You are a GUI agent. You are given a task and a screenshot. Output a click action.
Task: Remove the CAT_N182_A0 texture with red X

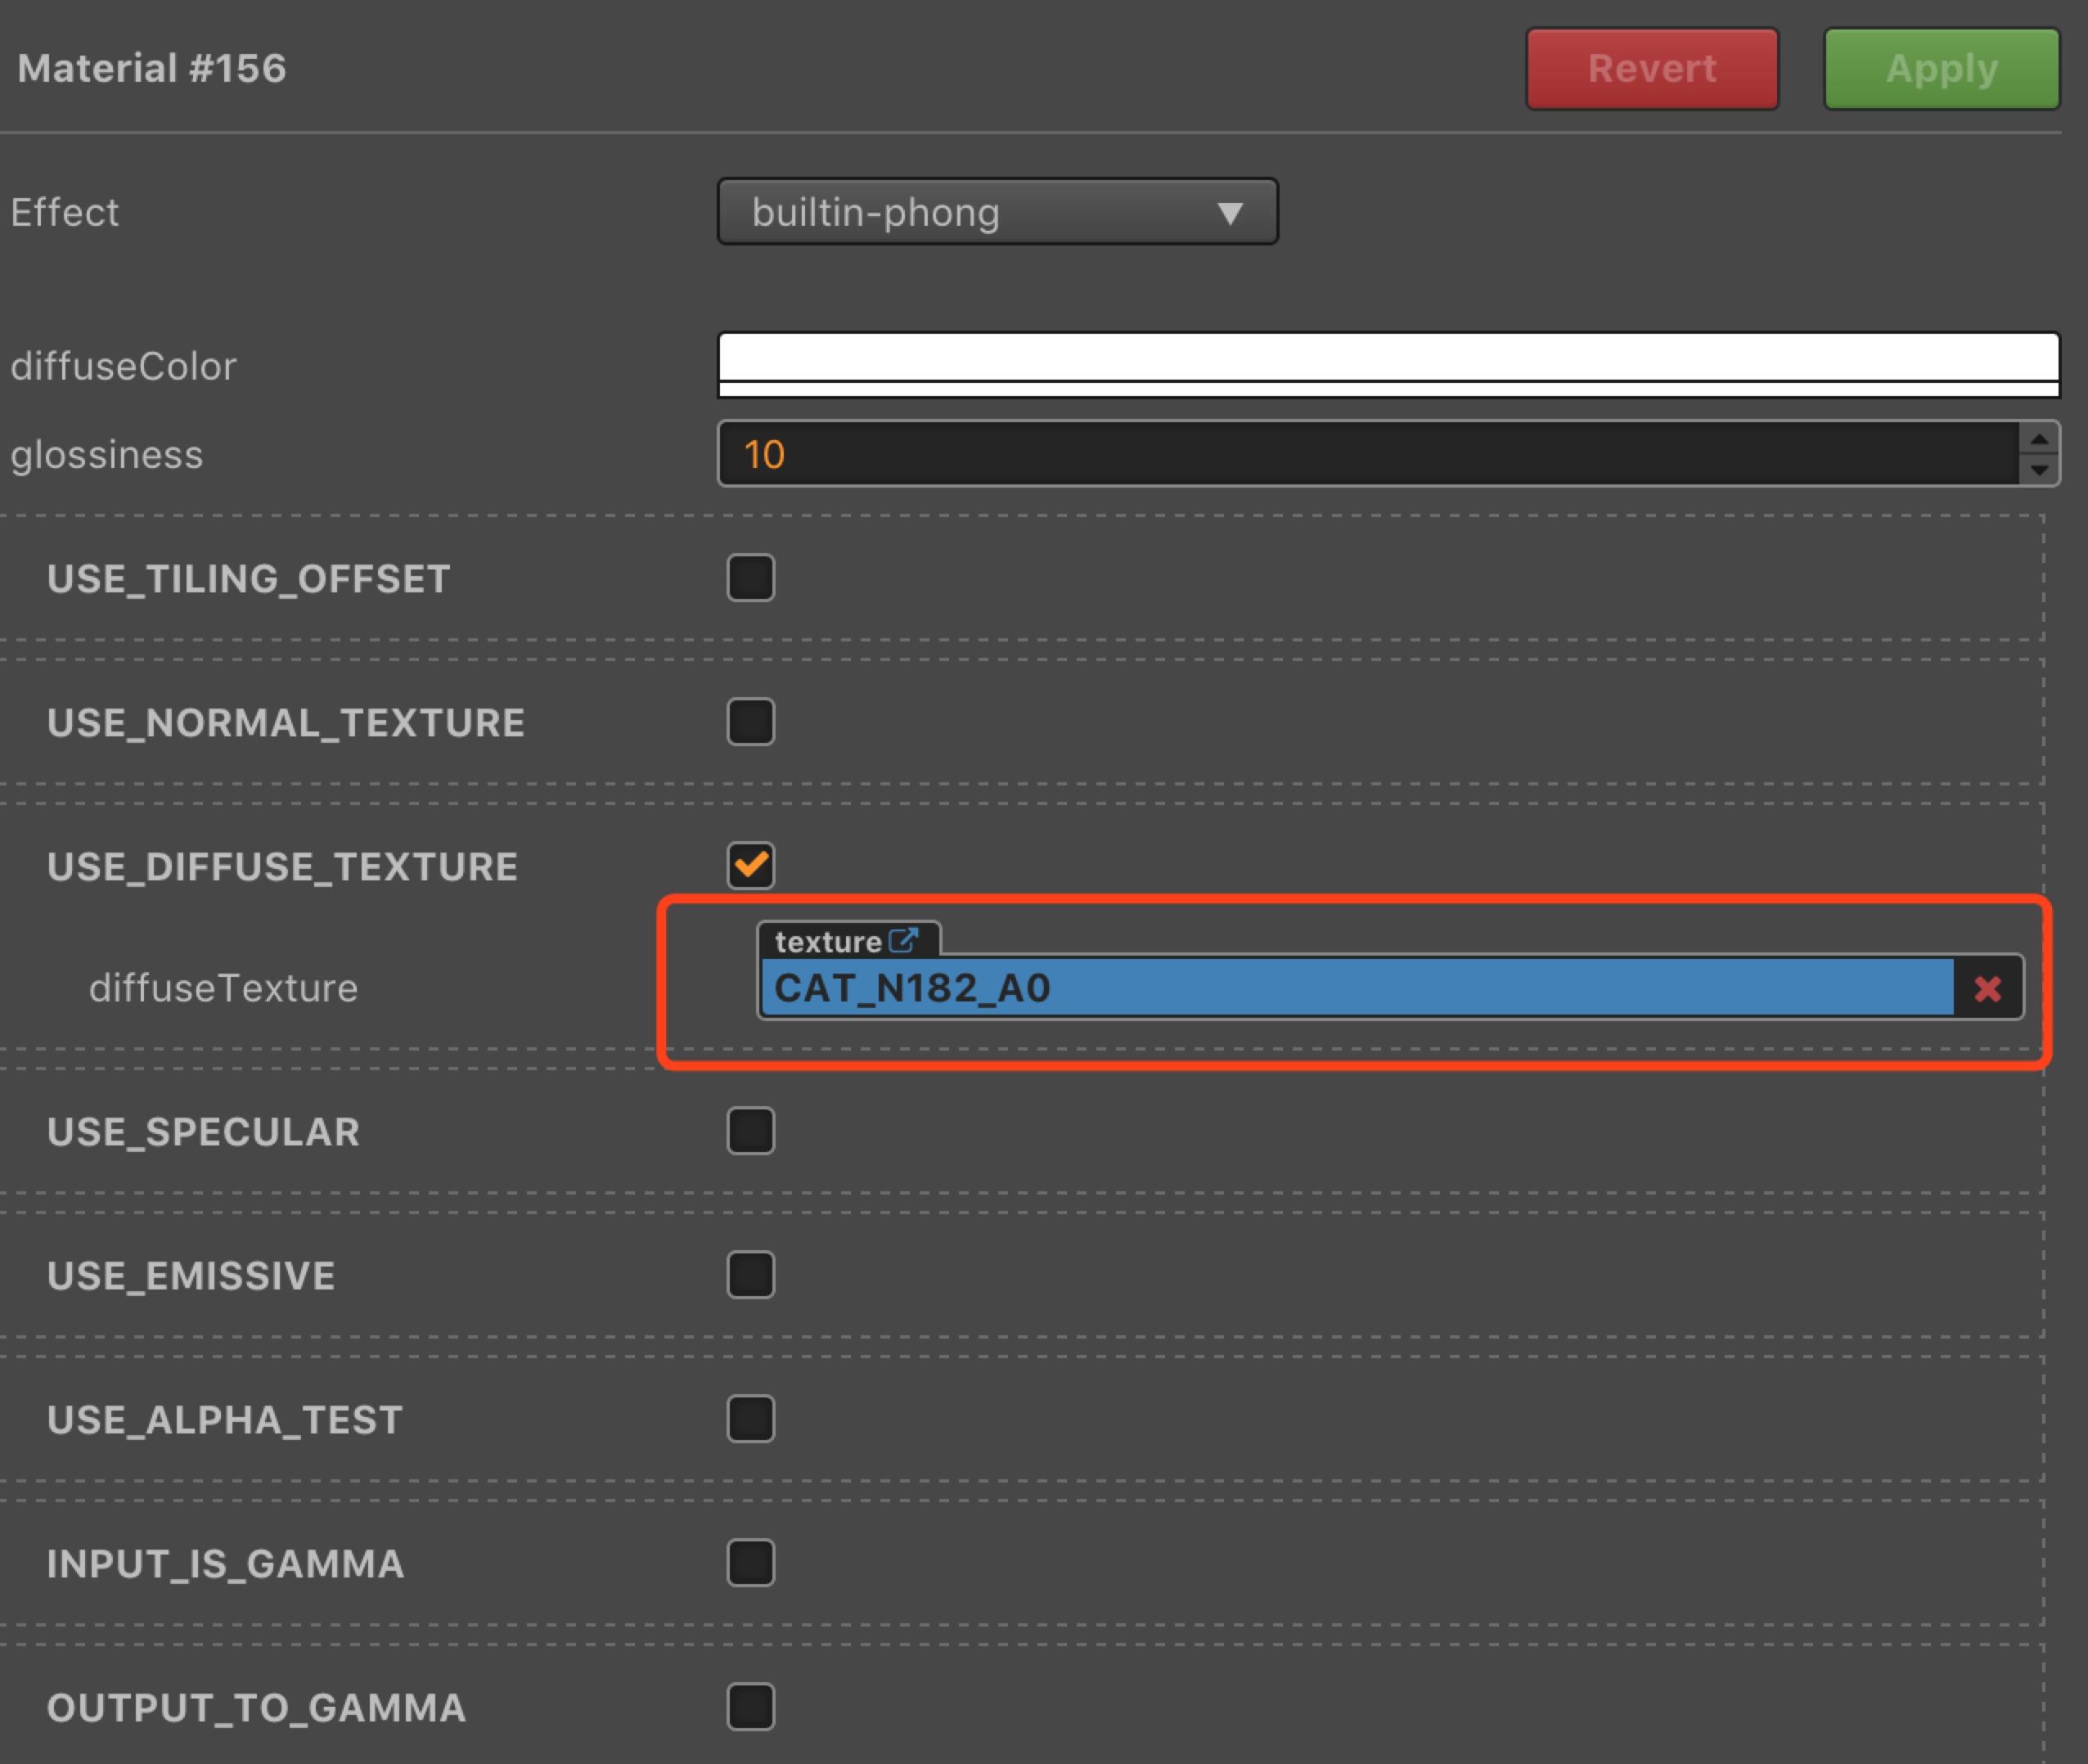pos(1987,988)
